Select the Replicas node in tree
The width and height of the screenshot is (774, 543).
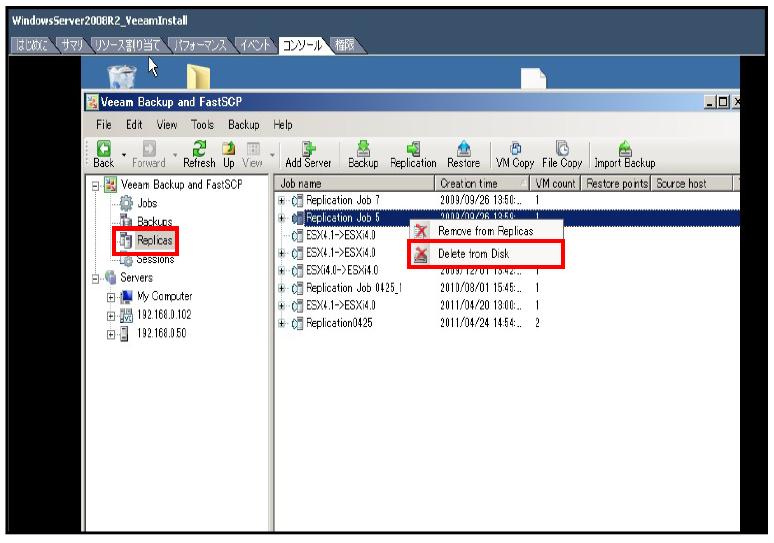155,240
